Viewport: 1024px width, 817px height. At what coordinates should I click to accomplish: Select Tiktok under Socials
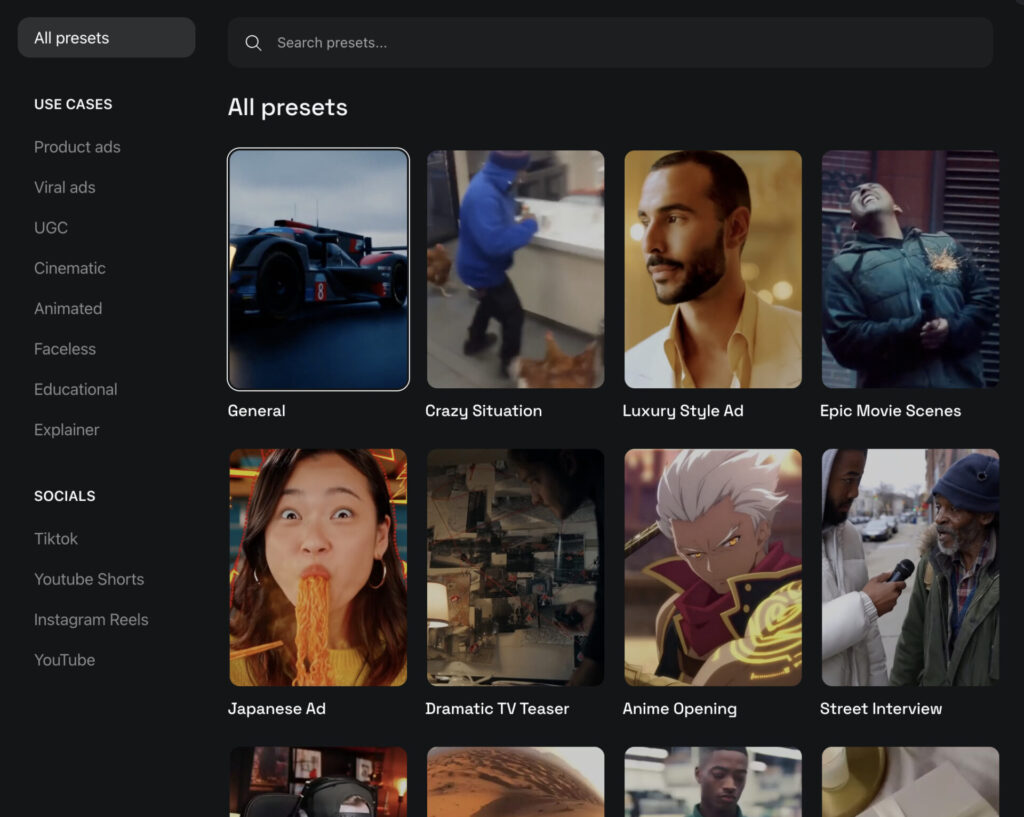click(x=56, y=539)
